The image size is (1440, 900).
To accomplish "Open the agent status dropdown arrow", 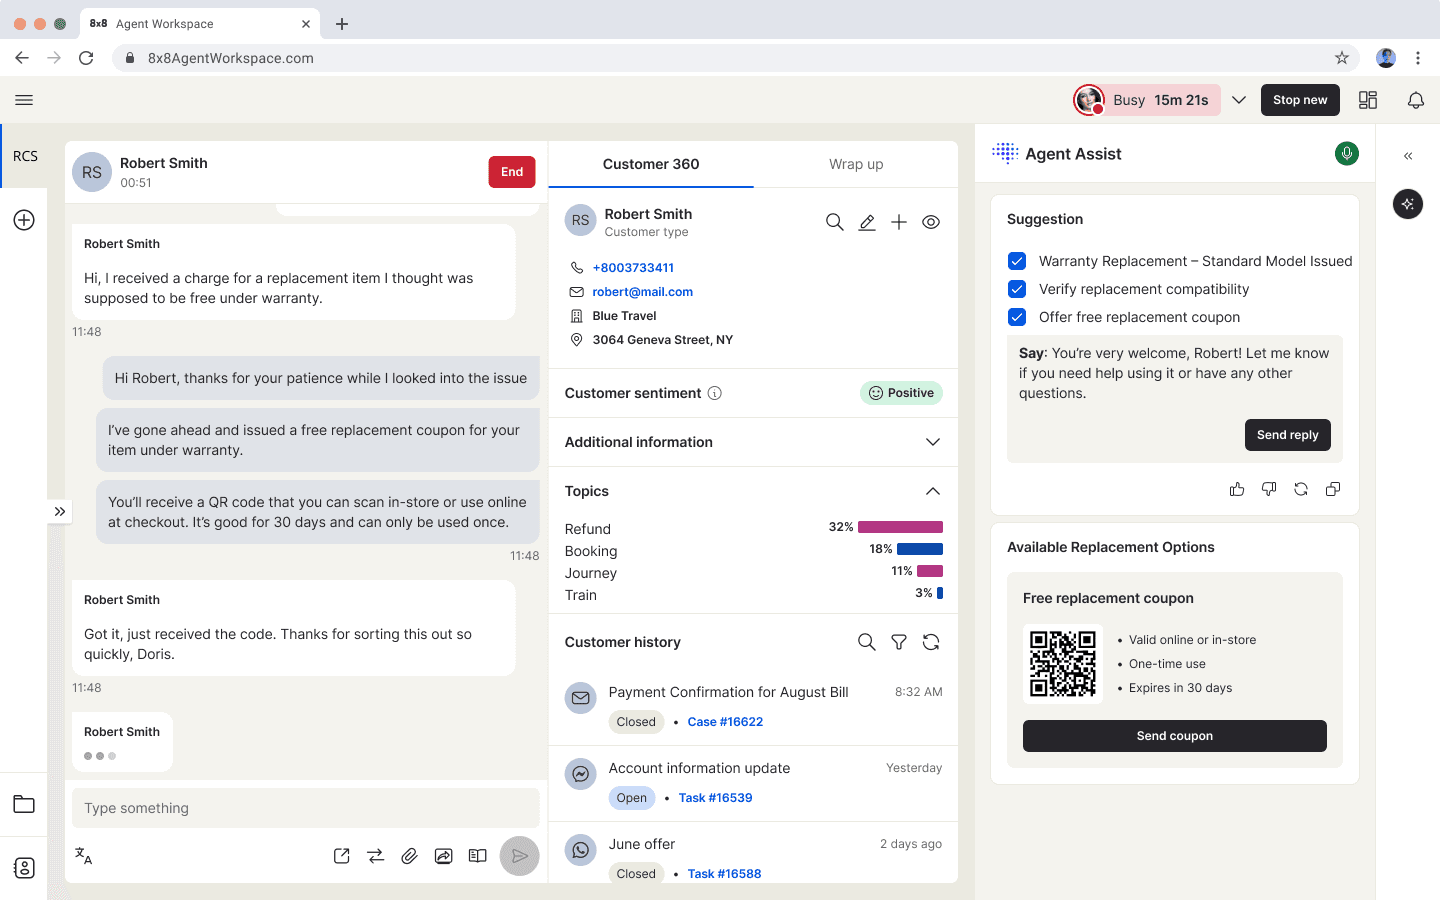I will coord(1239,100).
